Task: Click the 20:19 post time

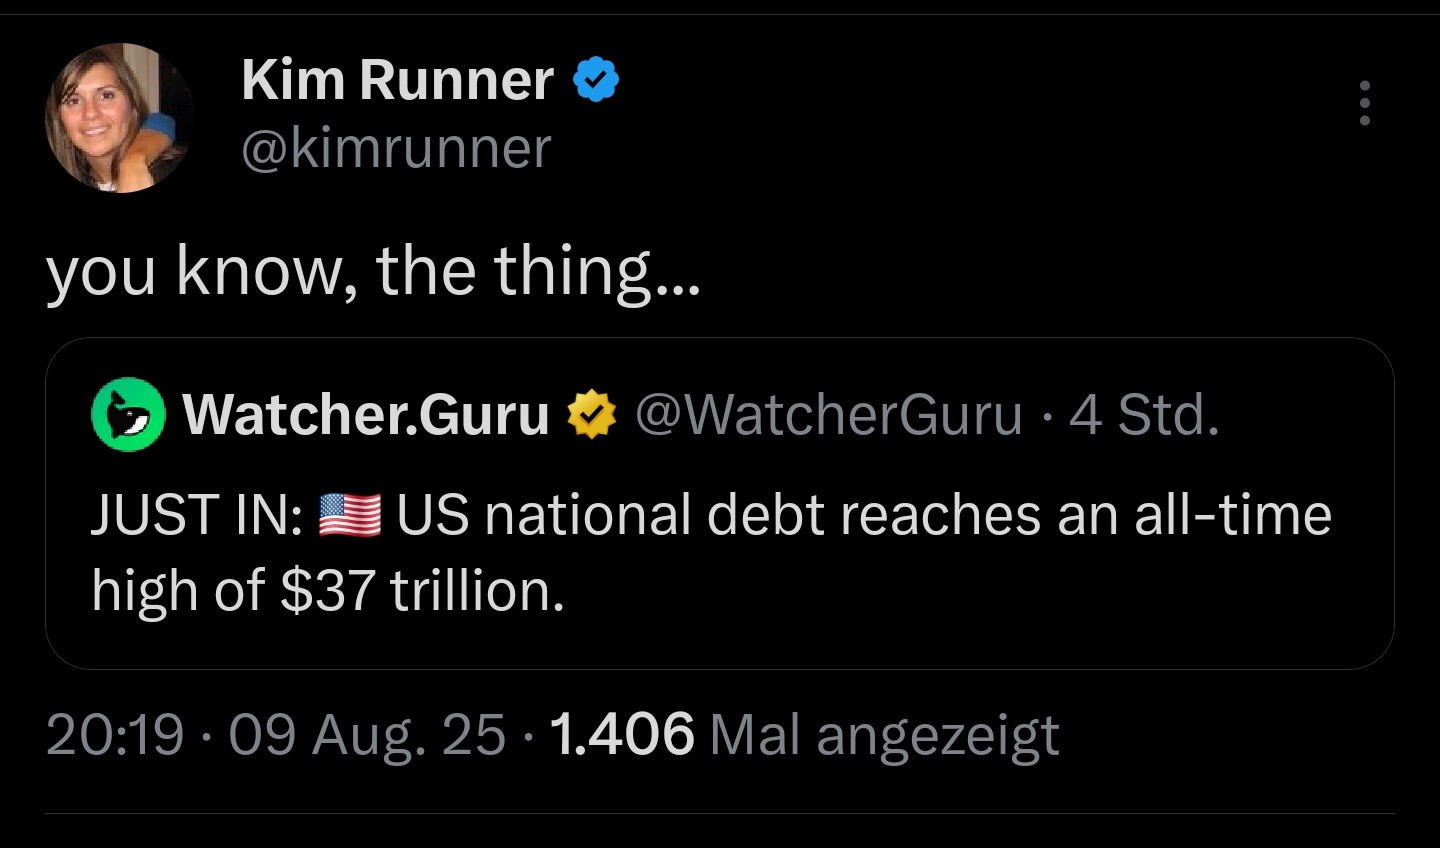Action: [115, 735]
